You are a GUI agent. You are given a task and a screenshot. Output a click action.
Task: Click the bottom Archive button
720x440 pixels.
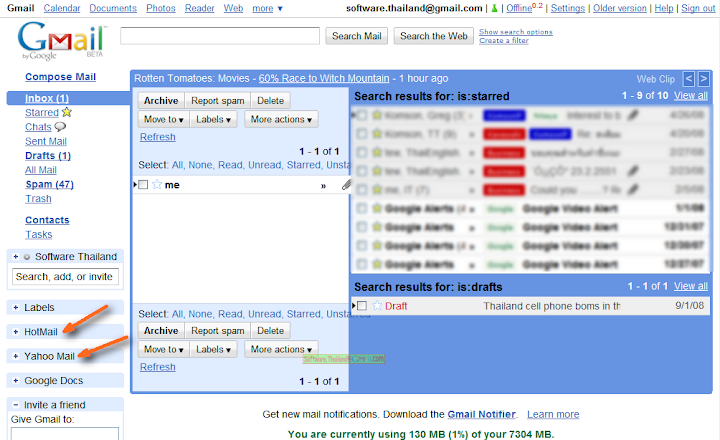[x=161, y=331]
